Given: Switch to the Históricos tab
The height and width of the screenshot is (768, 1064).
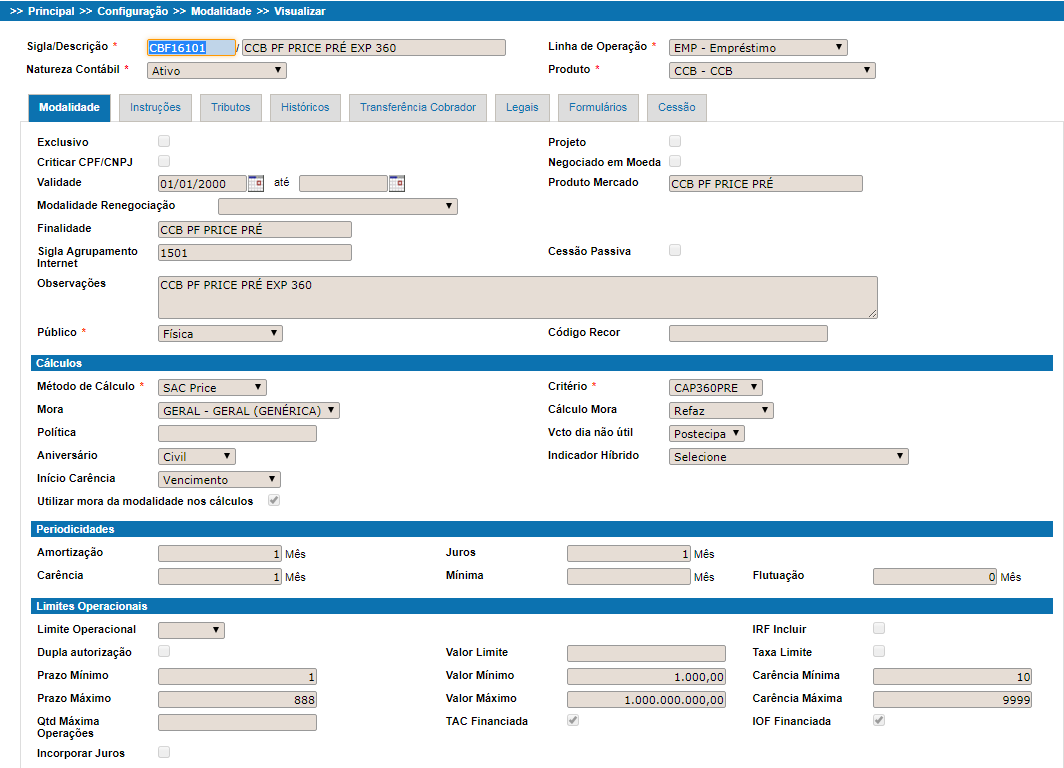Looking at the screenshot, I should [x=305, y=108].
